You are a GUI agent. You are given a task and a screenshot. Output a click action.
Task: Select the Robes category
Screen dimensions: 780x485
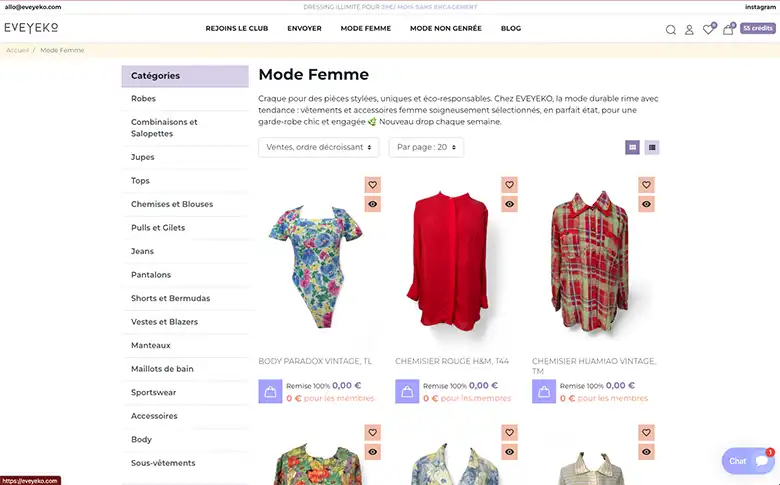pyautogui.click(x=142, y=99)
